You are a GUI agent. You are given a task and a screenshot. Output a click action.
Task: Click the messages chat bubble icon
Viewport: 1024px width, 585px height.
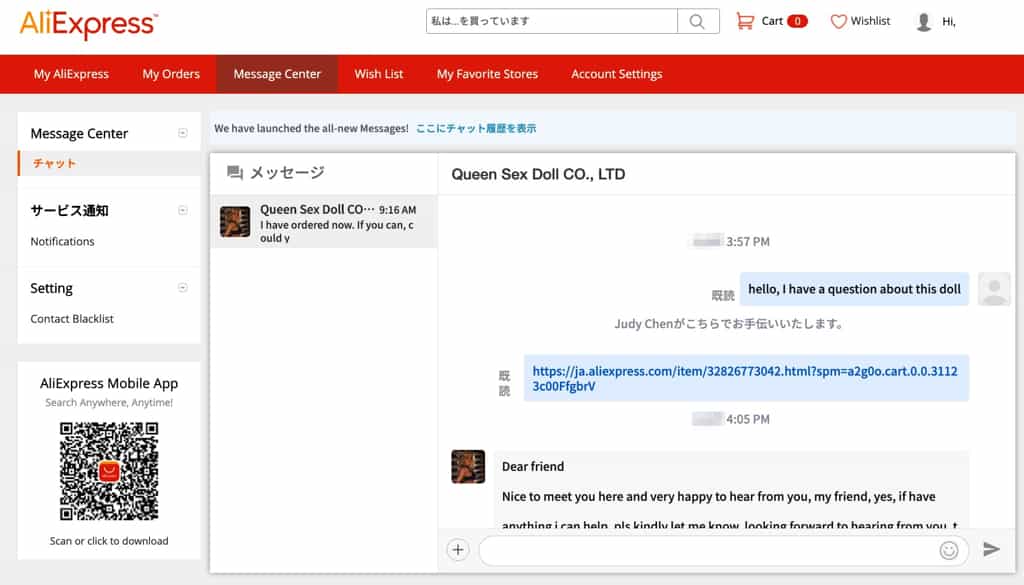(x=234, y=172)
